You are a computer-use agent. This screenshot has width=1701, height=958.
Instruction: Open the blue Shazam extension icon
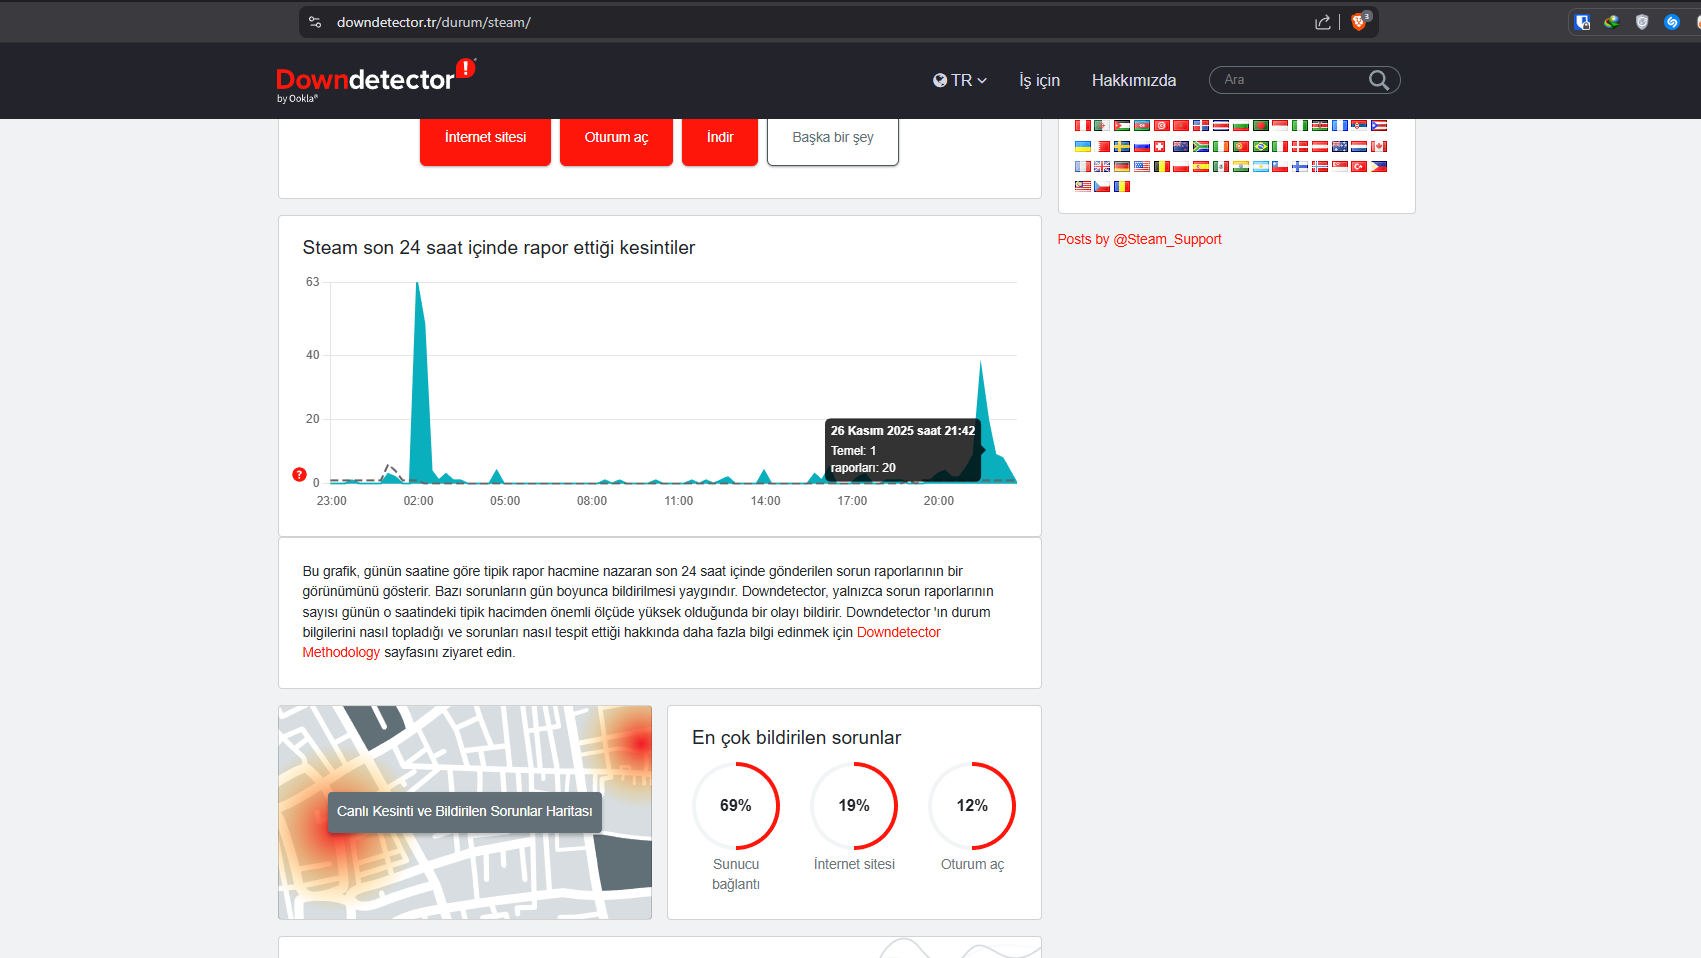tap(1672, 22)
